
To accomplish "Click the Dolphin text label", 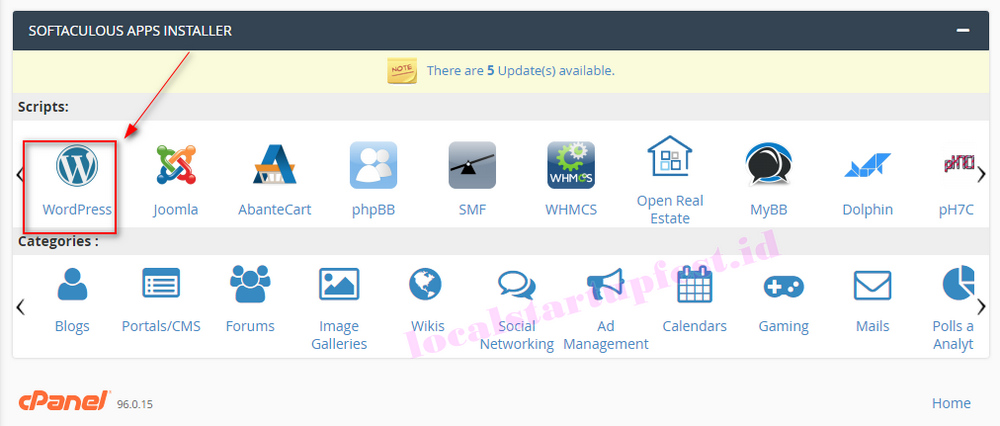I will (x=867, y=210).
